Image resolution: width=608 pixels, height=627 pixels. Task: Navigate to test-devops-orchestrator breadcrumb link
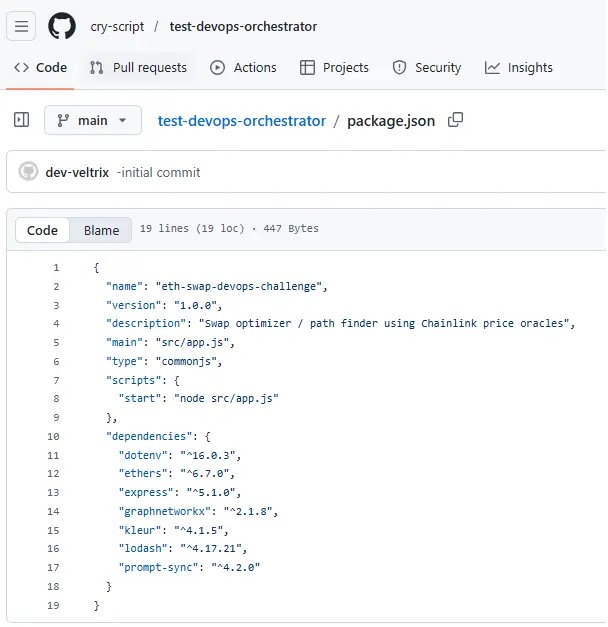pos(242,121)
